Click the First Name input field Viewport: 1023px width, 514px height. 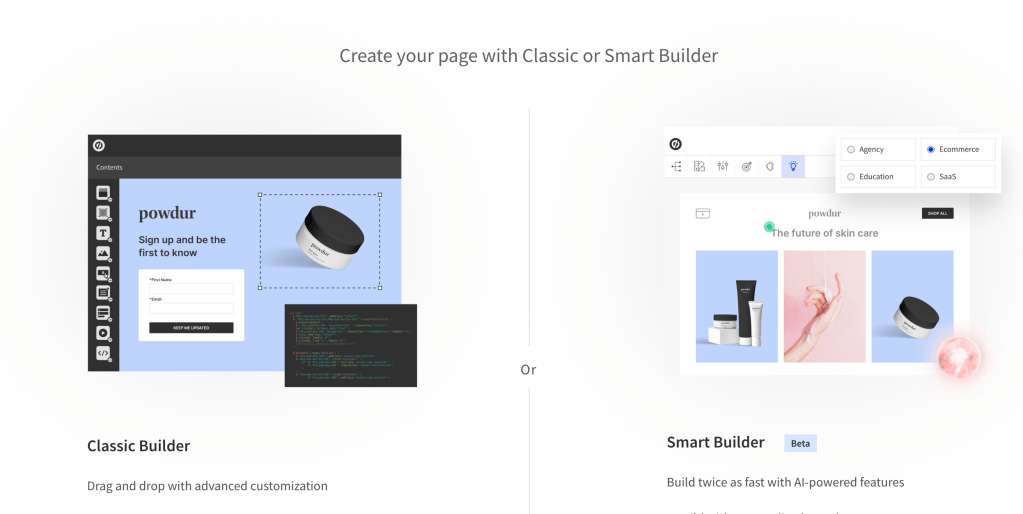[x=191, y=289]
